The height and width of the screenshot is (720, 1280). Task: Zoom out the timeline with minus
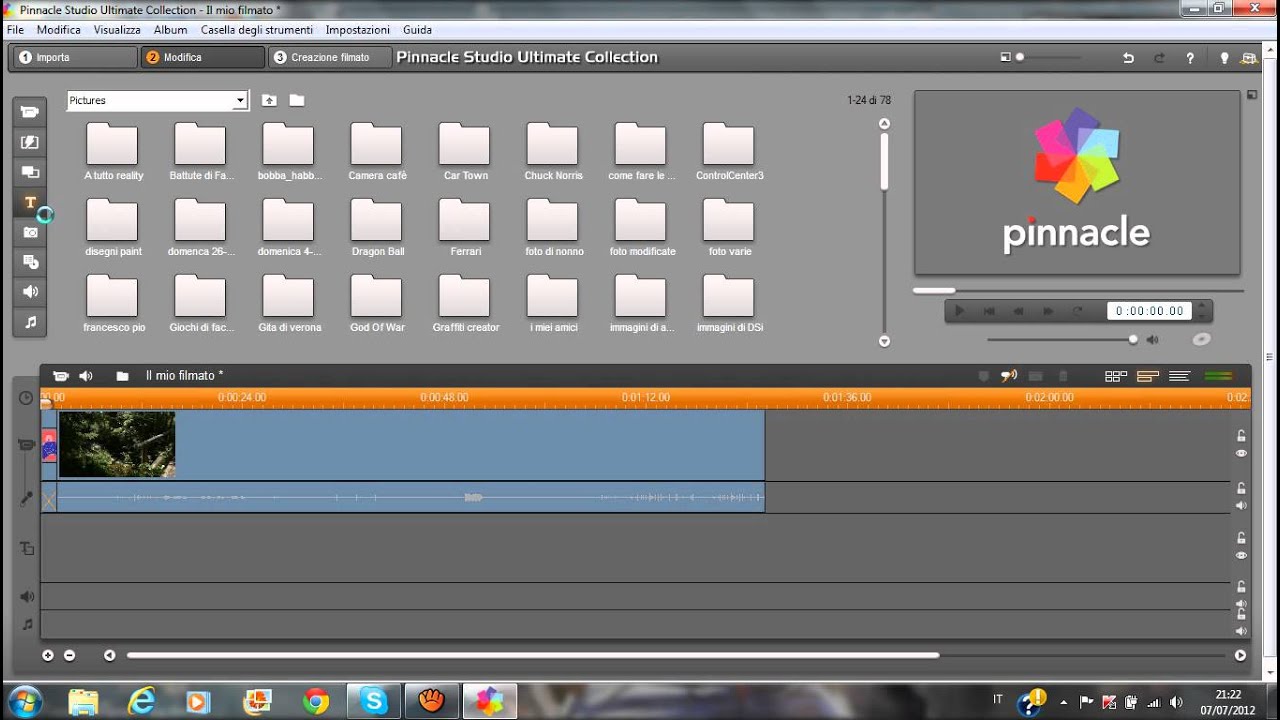tap(69, 655)
